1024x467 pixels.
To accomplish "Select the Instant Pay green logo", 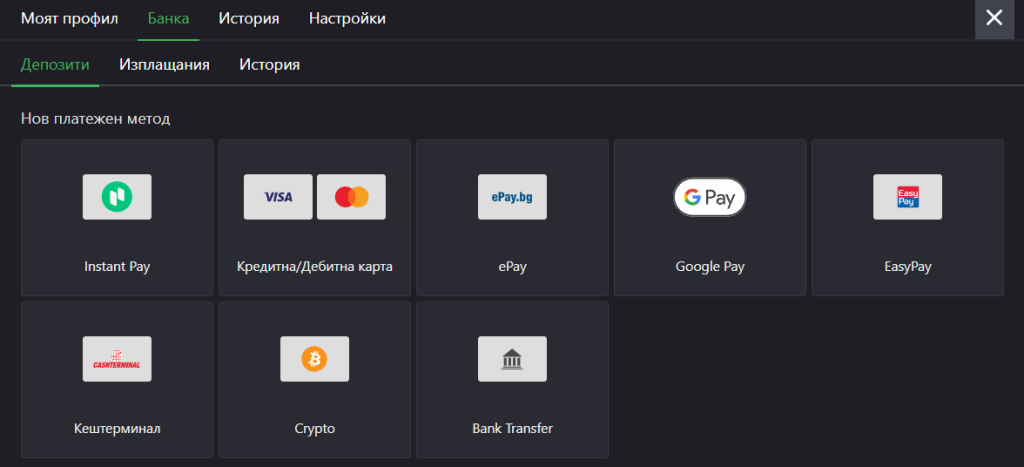I will click(x=117, y=197).
